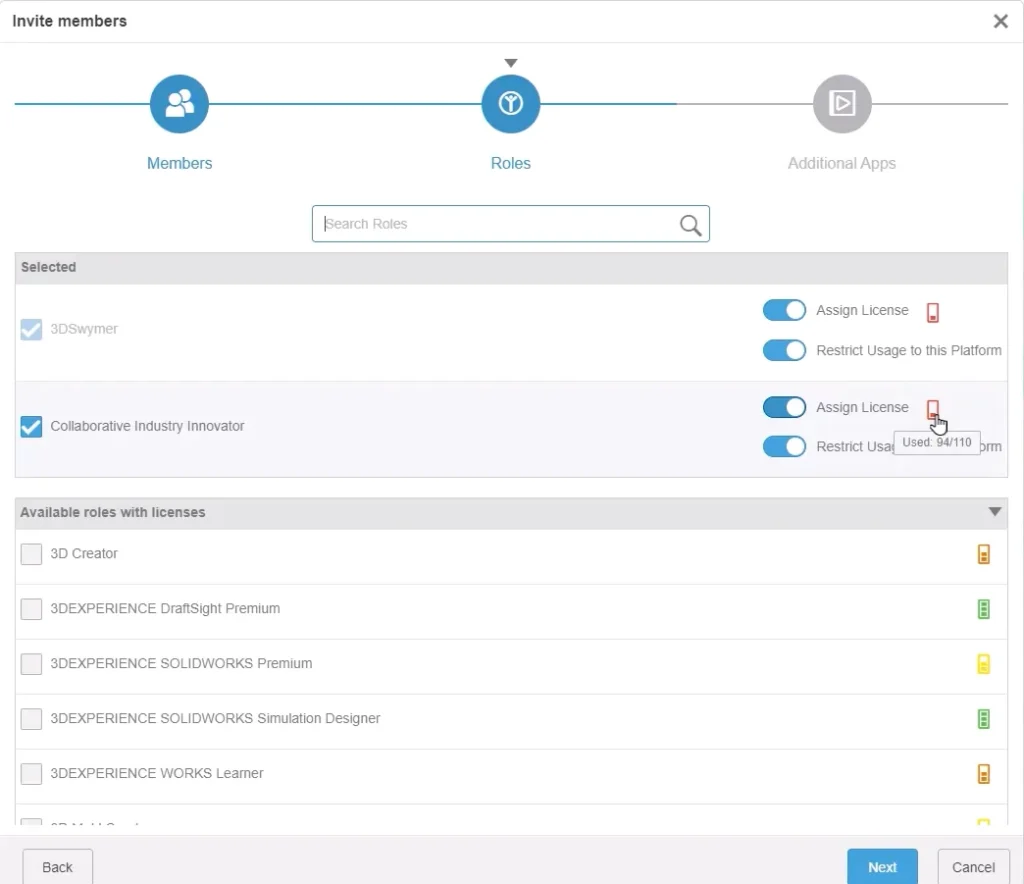View SOLIDWORKS Premium yellow license icon

click(984, 663)
